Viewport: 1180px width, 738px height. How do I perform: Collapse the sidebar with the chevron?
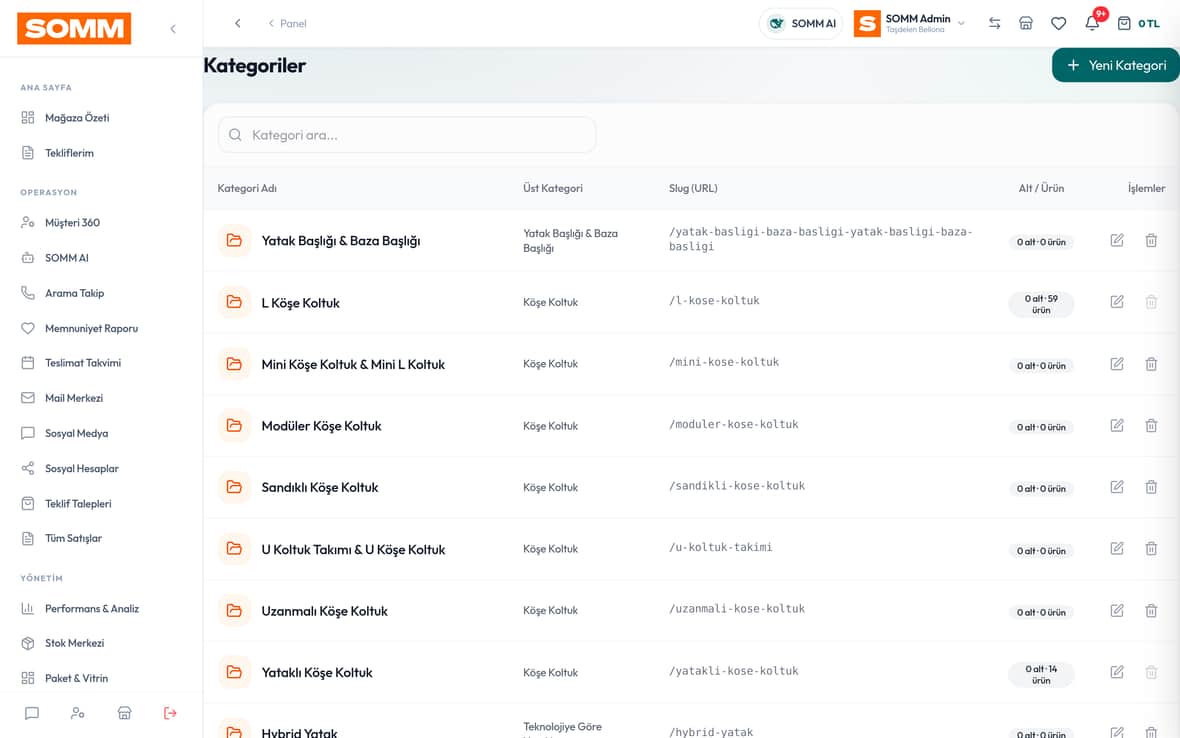(173, 29)
